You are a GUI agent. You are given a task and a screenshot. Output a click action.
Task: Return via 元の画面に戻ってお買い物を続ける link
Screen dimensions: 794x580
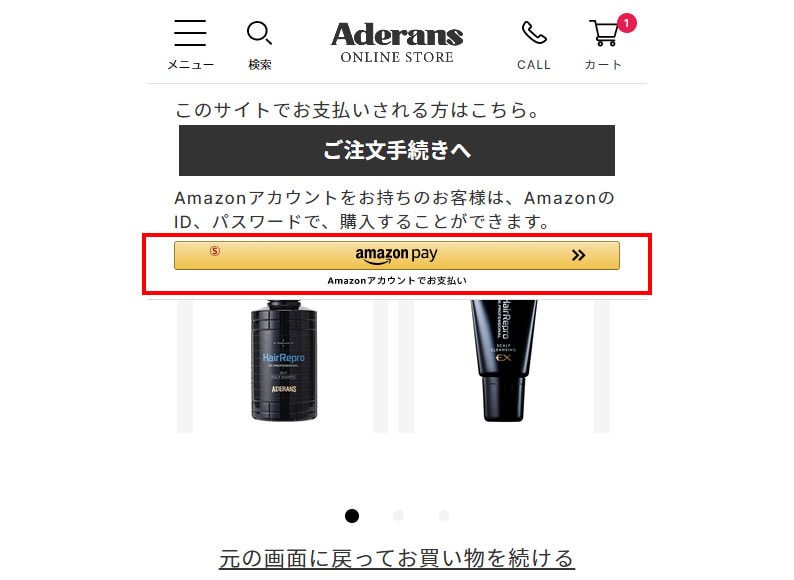[x=397, y=558]
